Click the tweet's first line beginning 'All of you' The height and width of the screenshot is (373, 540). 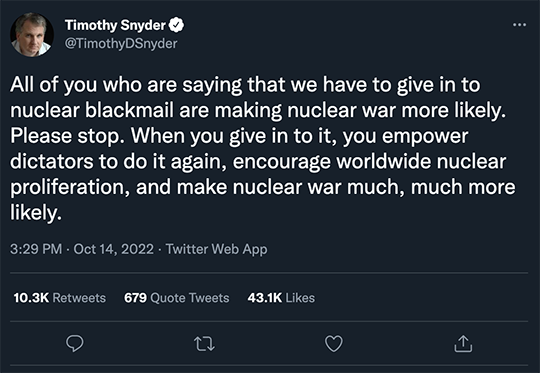[245, 85]
